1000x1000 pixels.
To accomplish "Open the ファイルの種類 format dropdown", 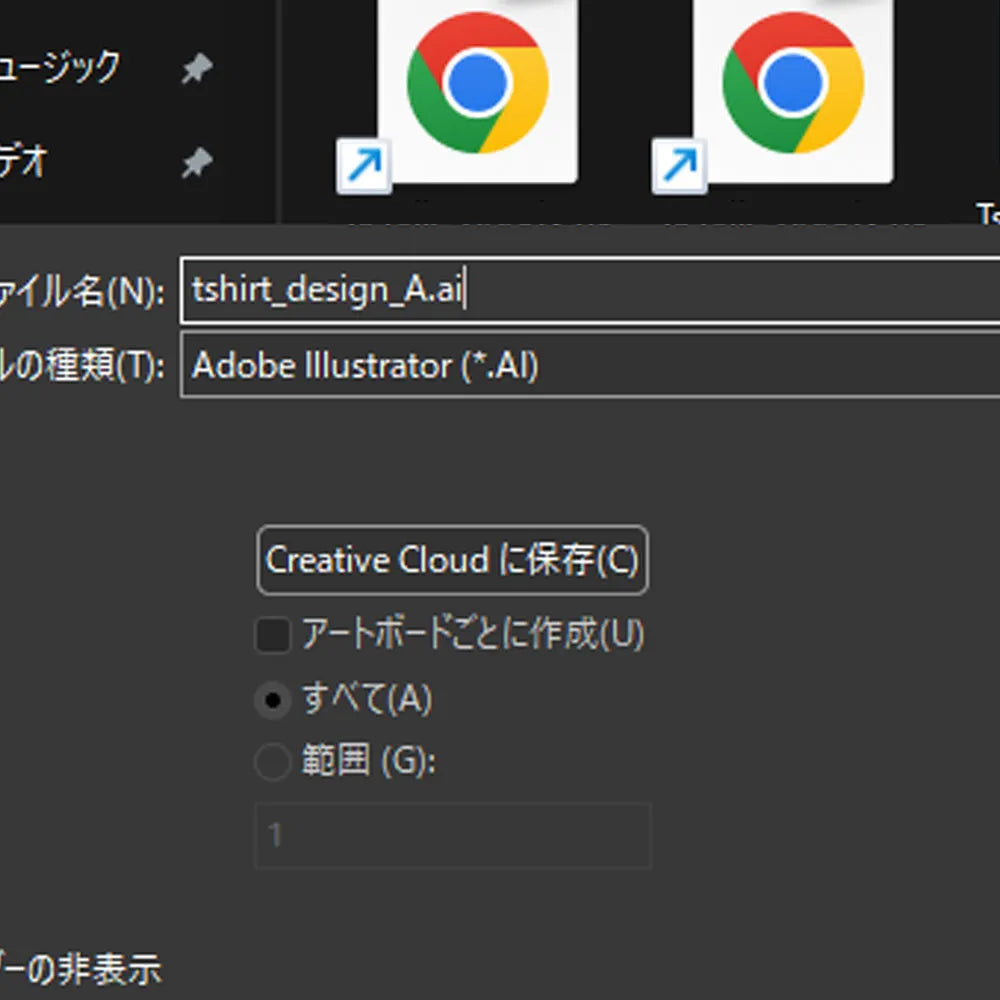I will click(590, 364).
